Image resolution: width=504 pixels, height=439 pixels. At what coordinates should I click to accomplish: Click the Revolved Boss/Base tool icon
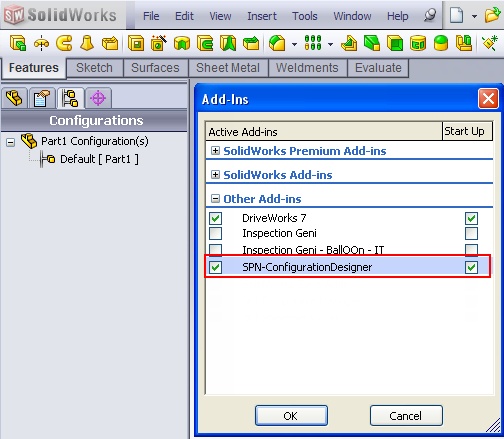tap(41, 43)
